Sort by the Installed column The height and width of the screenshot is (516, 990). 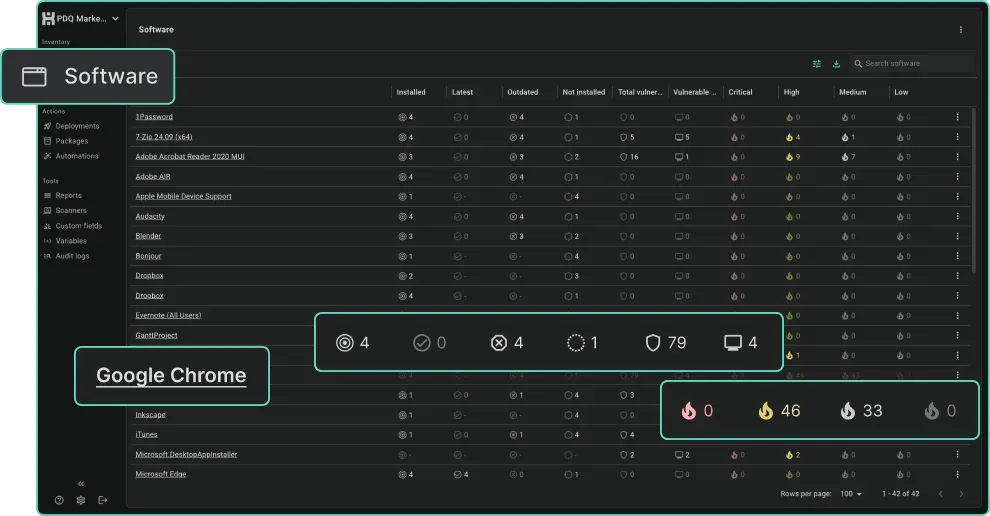coord(411,92)
